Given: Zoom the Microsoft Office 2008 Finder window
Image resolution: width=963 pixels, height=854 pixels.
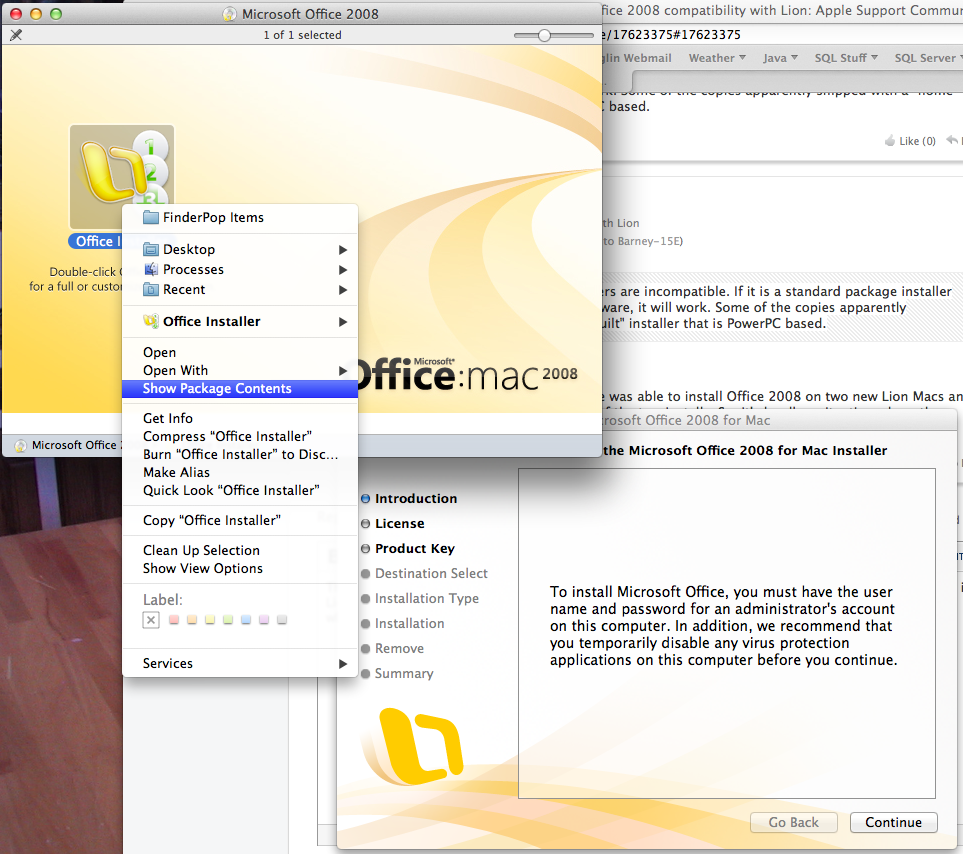Looking at the screenshot, I should [56, 14].
